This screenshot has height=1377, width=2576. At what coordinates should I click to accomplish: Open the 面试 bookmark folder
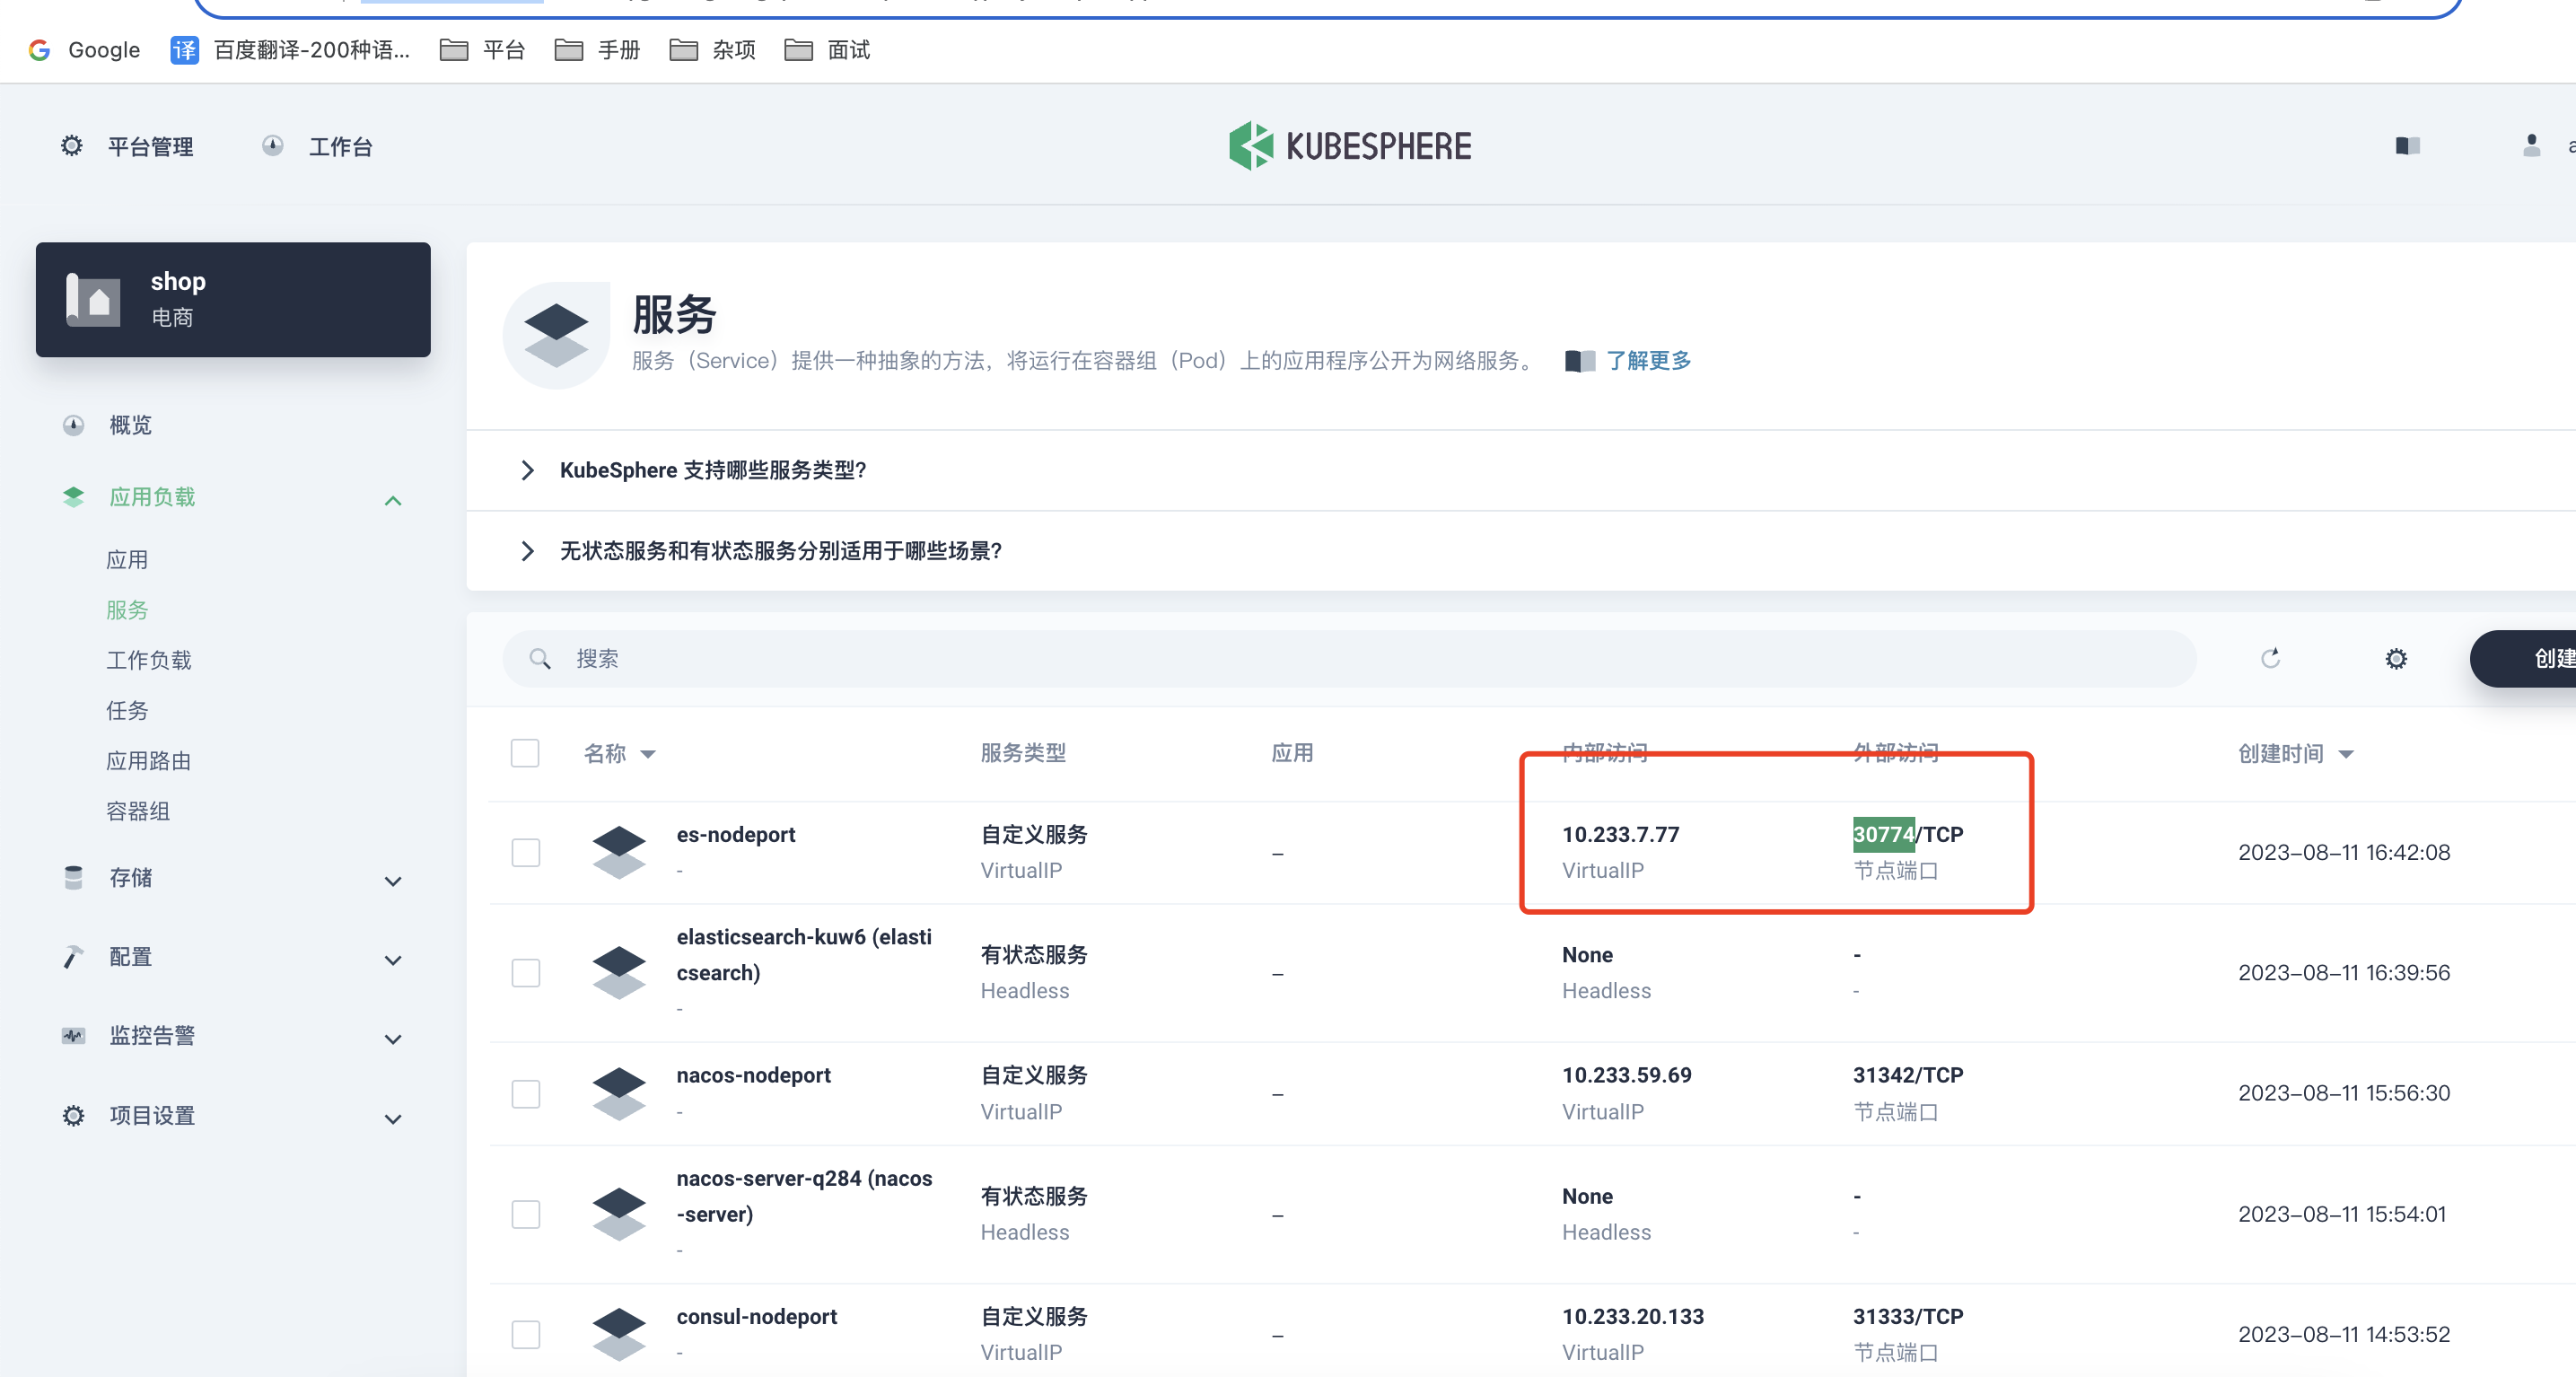(x=828, y=49)
